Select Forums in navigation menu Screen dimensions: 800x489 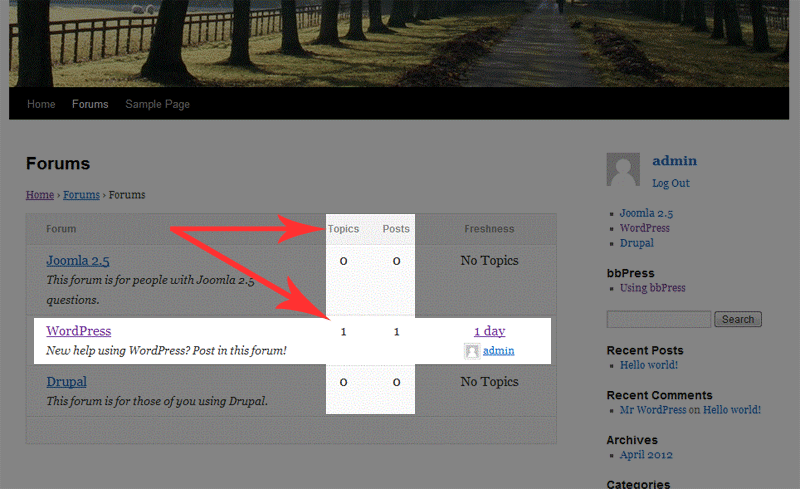pos(90,104)
